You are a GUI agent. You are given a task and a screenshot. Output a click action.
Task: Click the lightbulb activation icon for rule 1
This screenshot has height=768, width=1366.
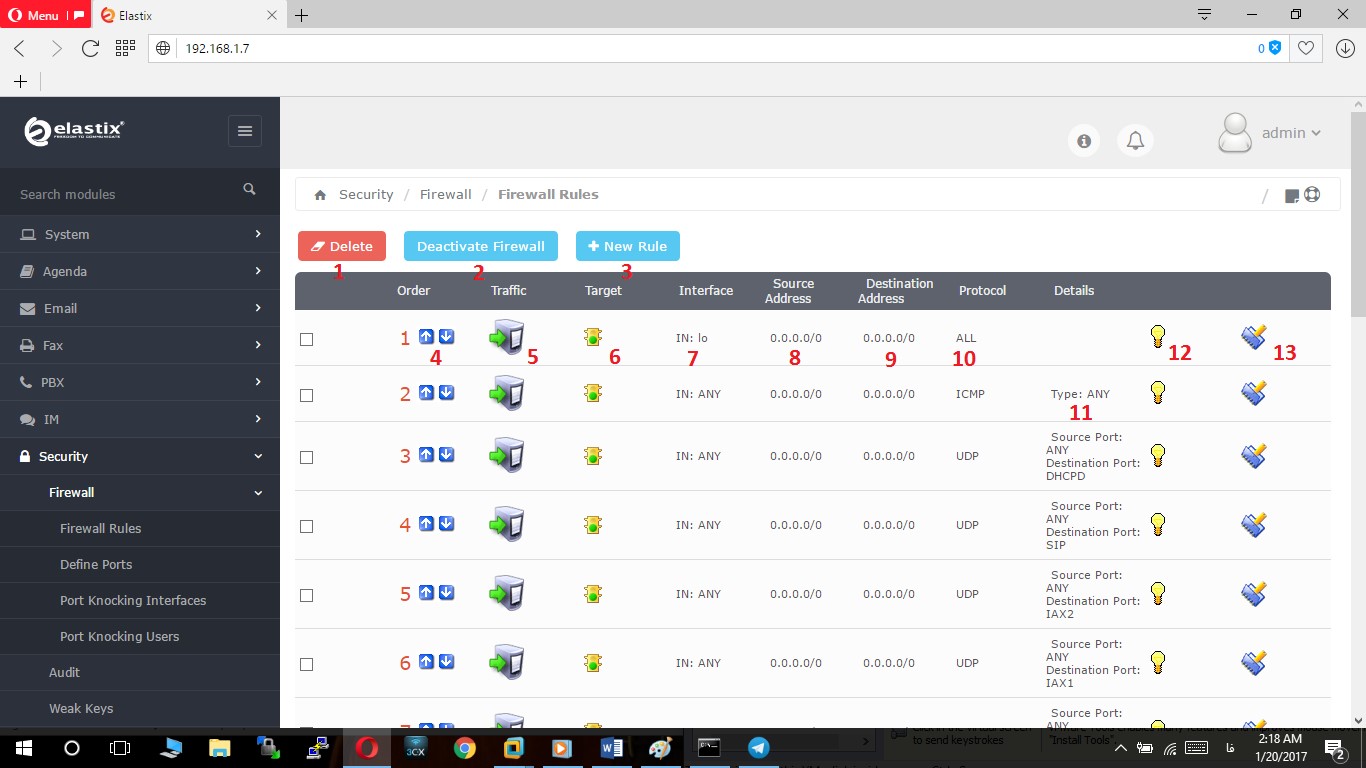tap(1157, 336)
